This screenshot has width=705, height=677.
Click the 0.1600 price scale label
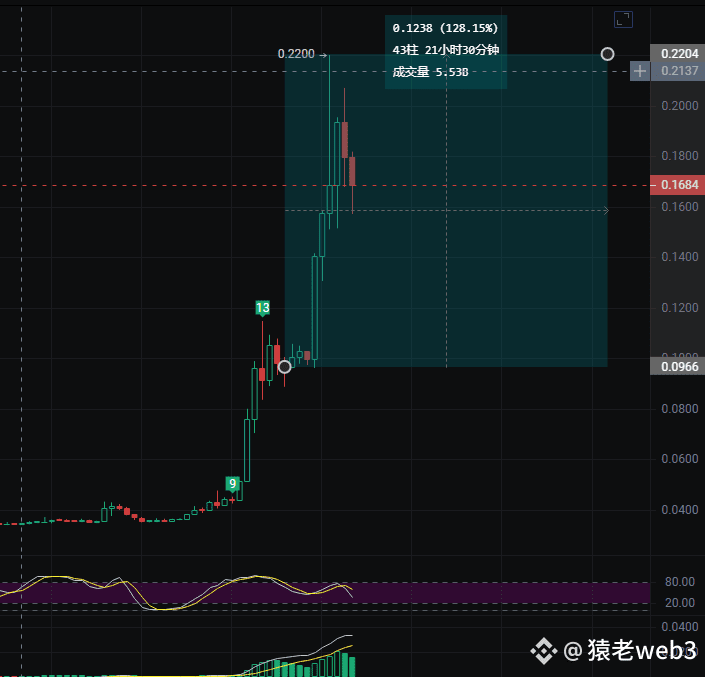click(x=680, y=207)
